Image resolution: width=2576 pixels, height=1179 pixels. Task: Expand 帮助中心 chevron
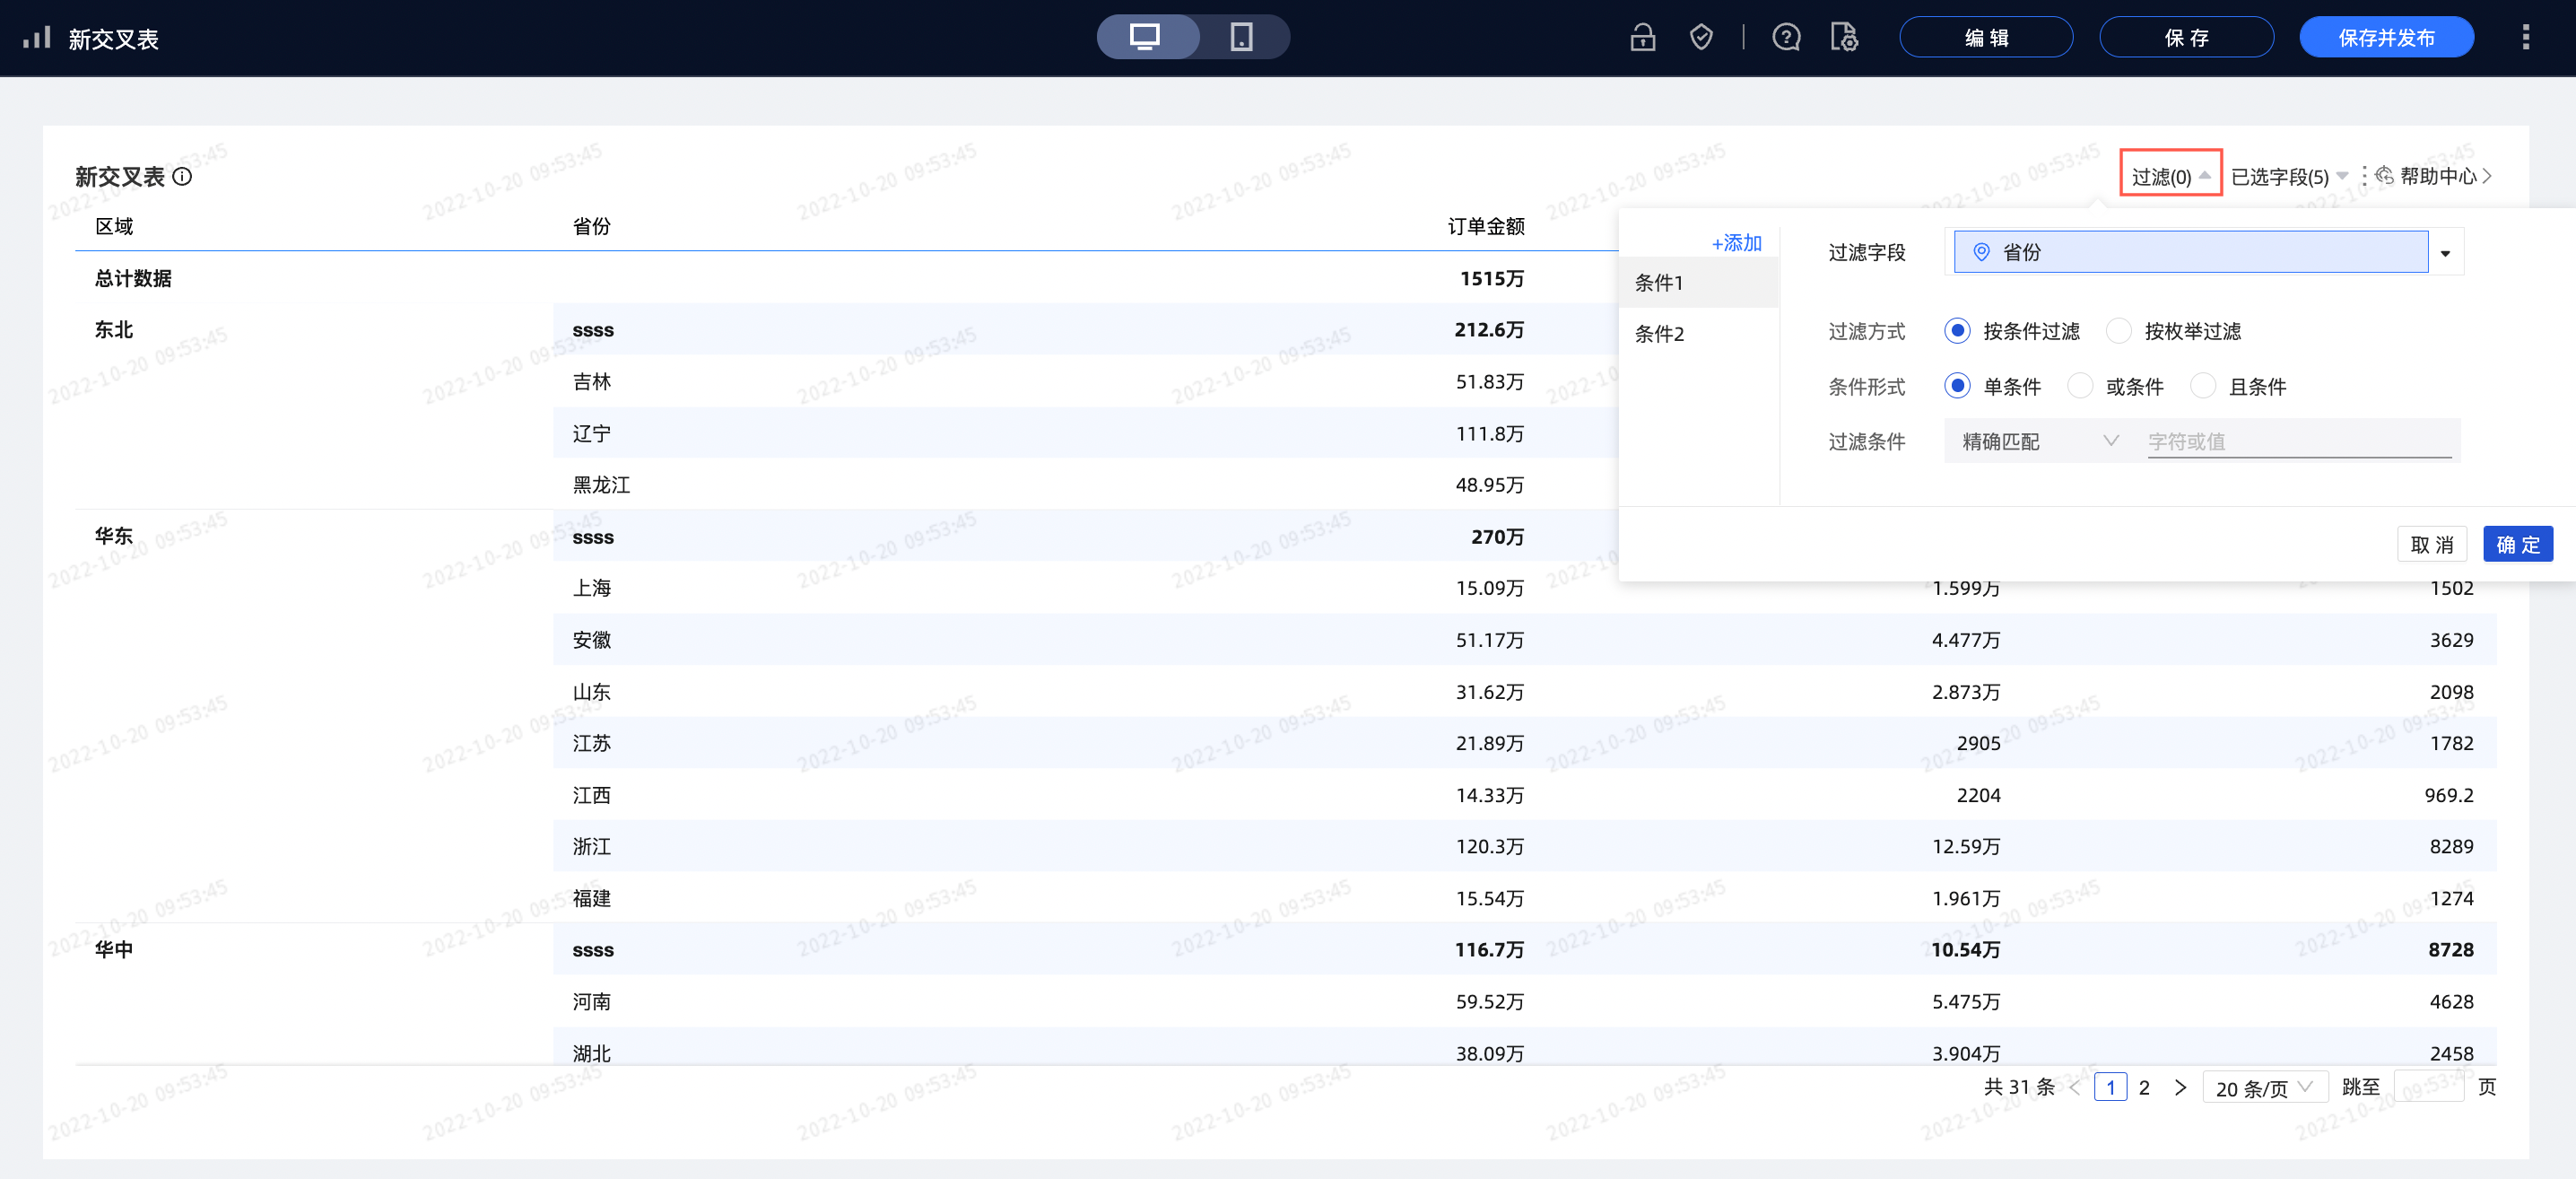(2487, 177)
